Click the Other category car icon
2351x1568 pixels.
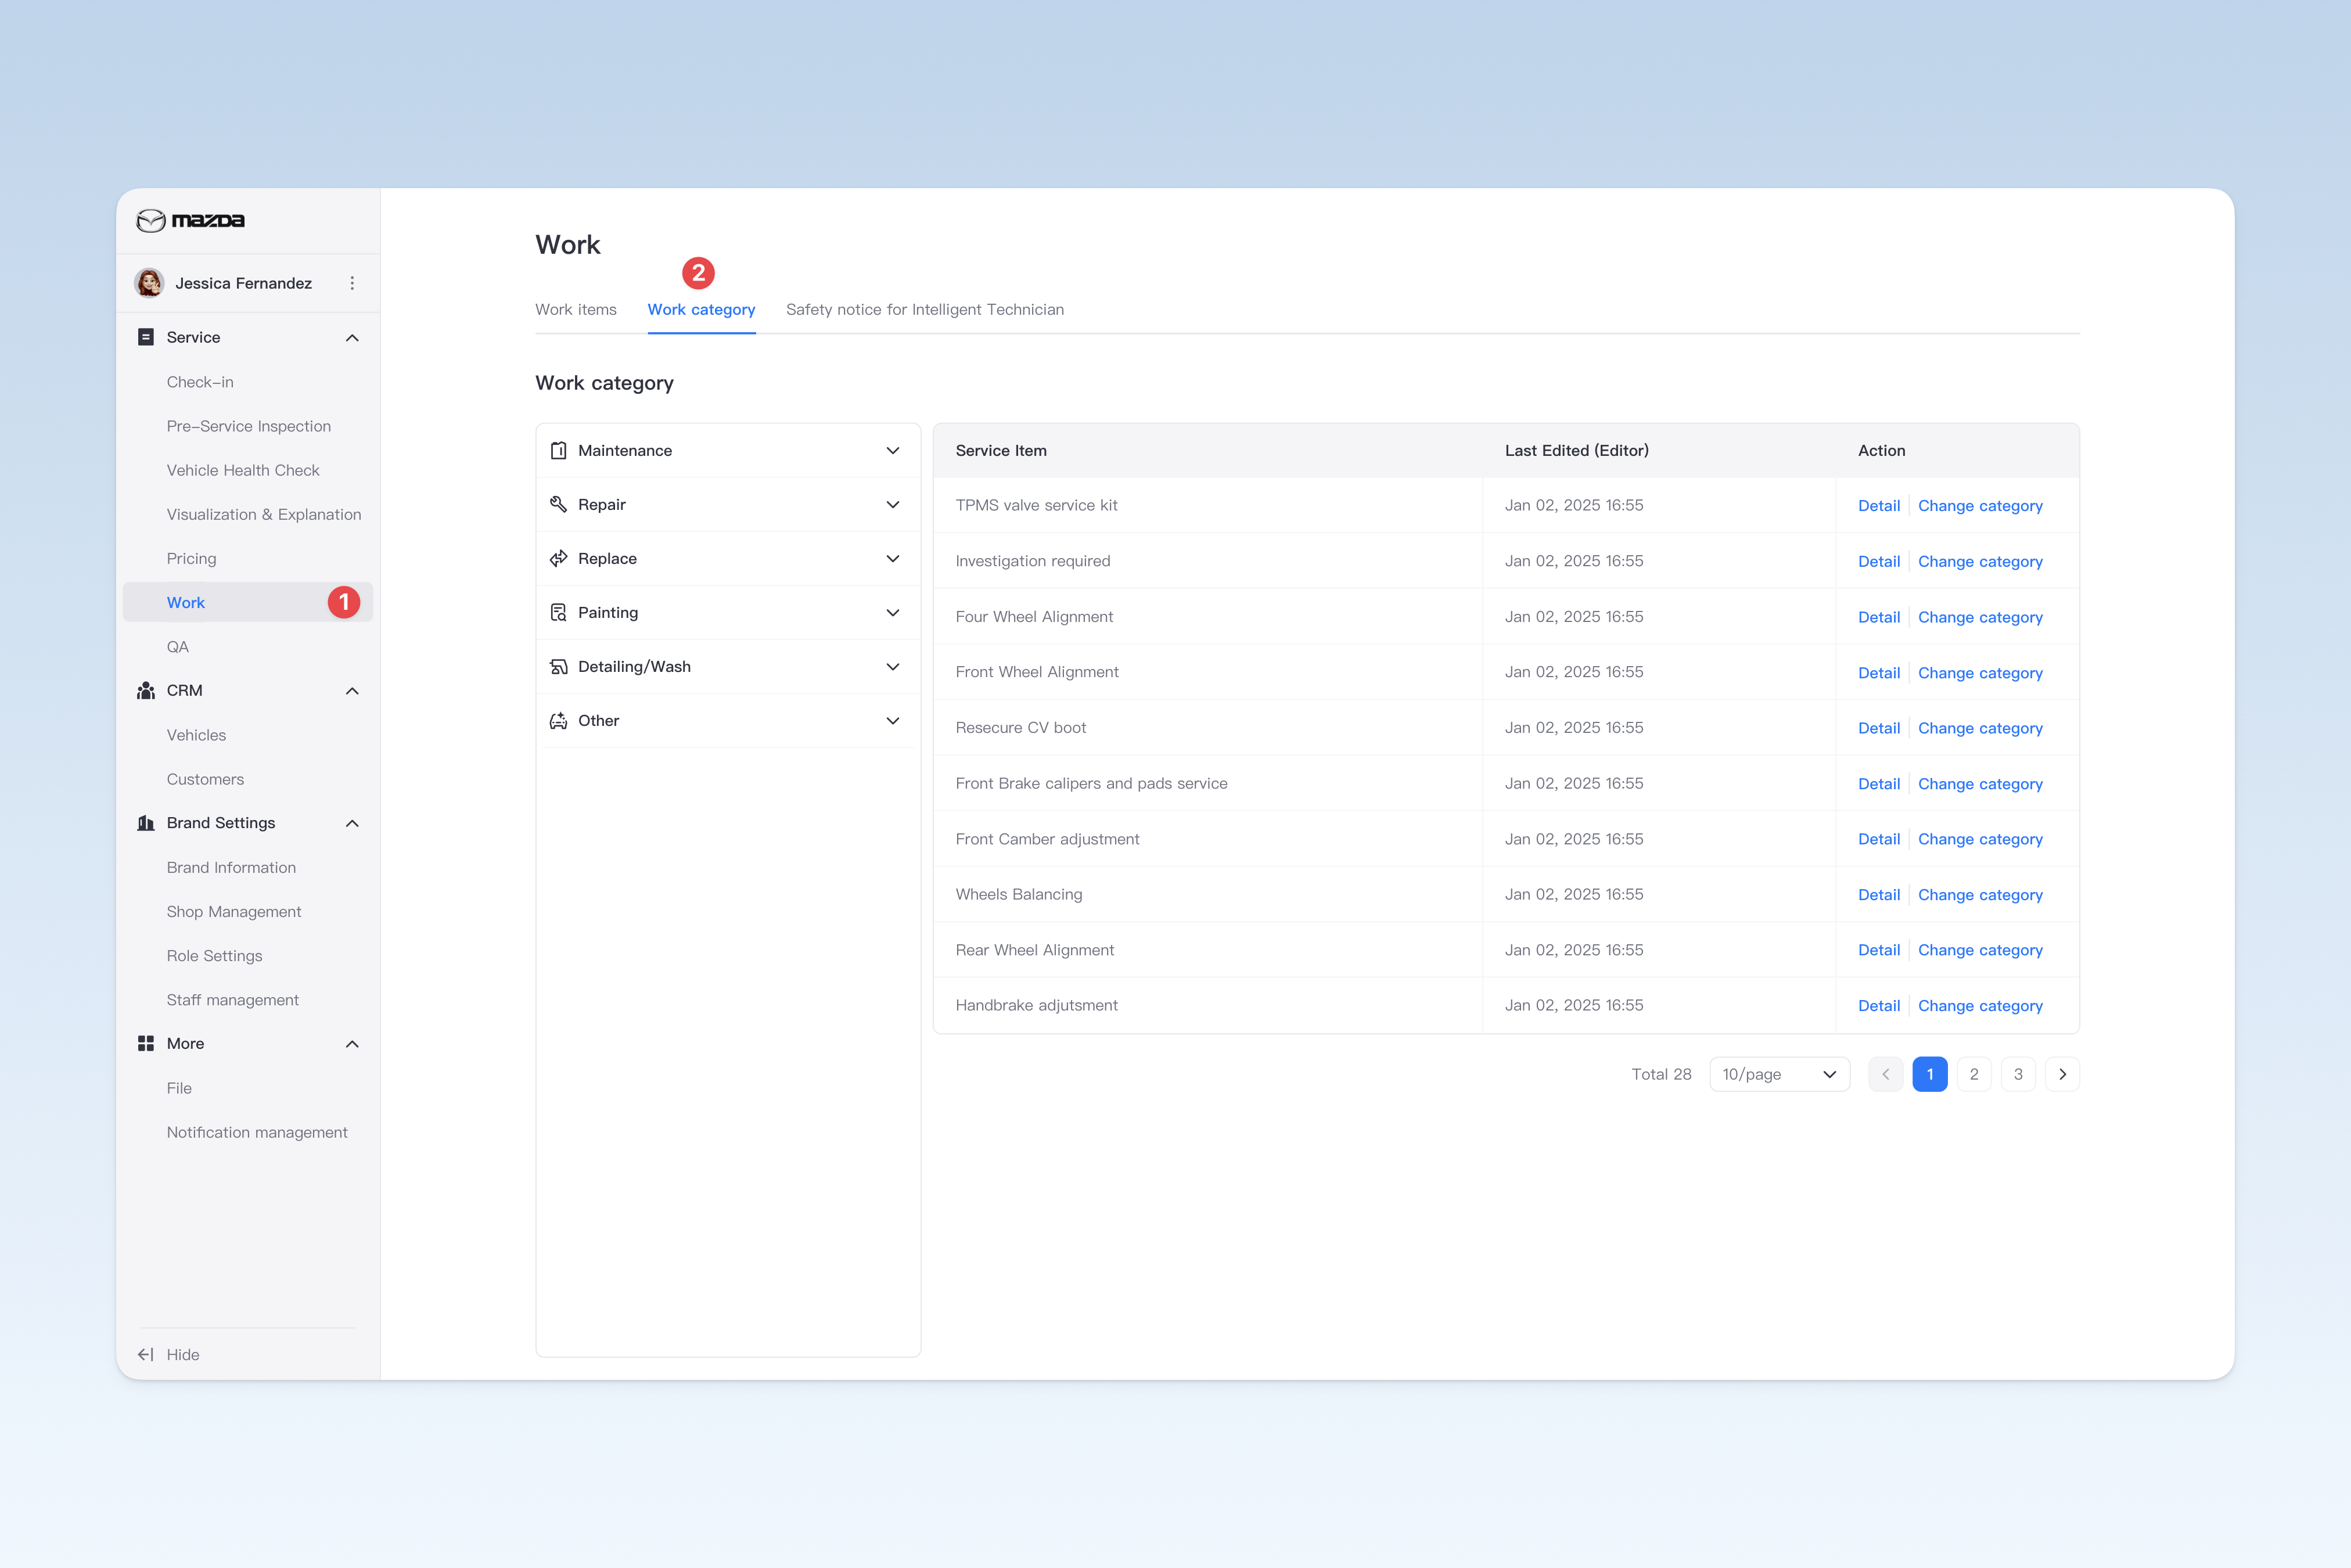(559, 721)
